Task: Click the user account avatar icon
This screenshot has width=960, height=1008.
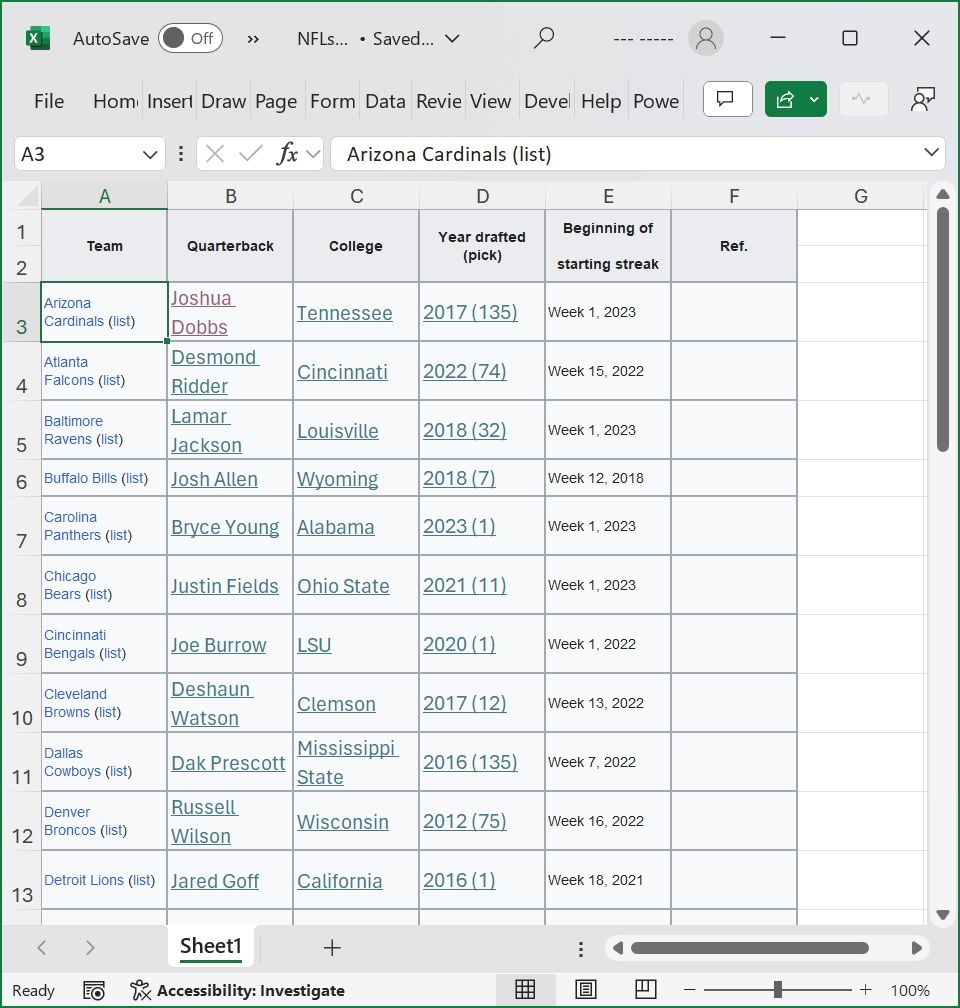Action: coord(706,38)
